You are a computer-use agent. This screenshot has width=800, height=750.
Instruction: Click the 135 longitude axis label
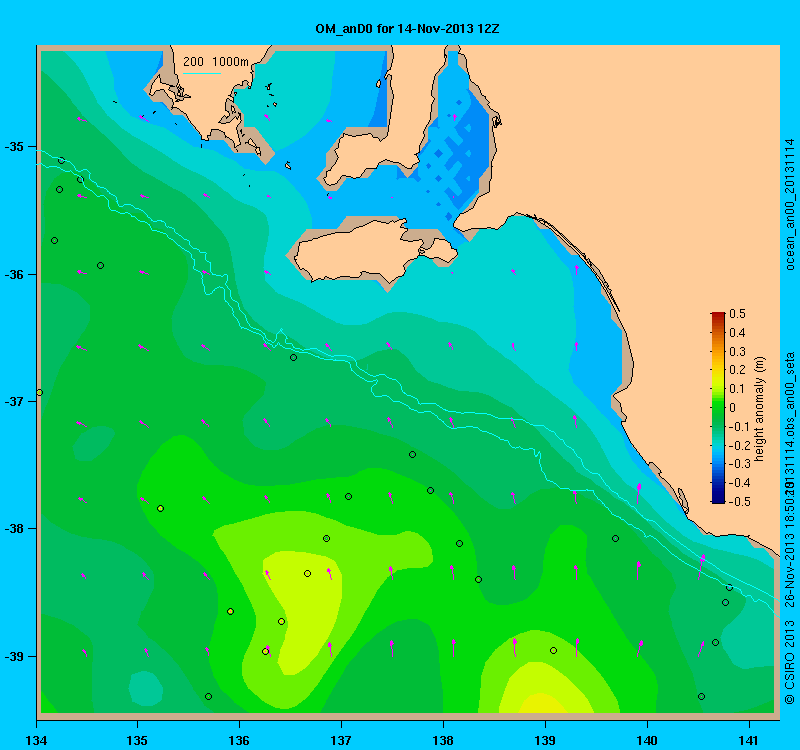137,740
